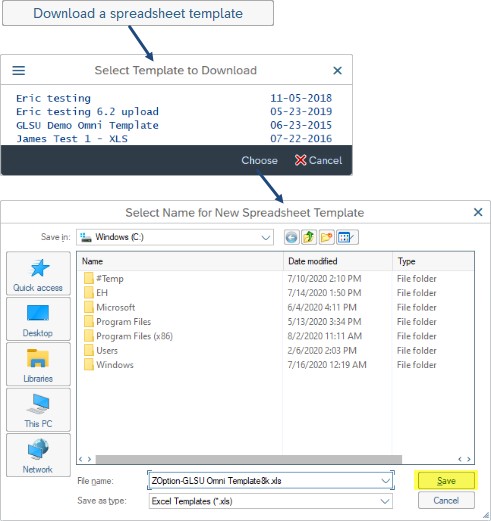Select Desktop in the places sidebar
491x521 pixels.
pos(38,319)
